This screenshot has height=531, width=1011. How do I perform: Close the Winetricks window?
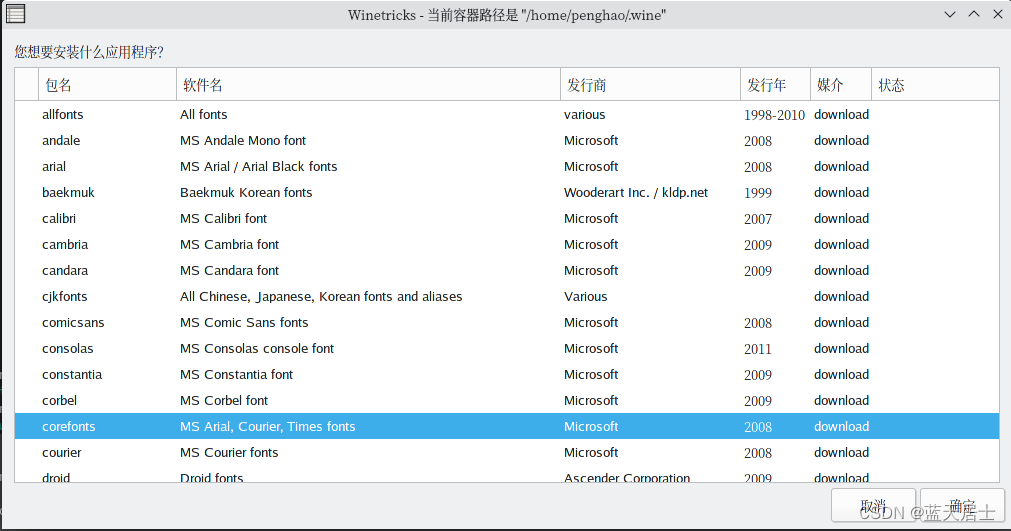[997, 14]
